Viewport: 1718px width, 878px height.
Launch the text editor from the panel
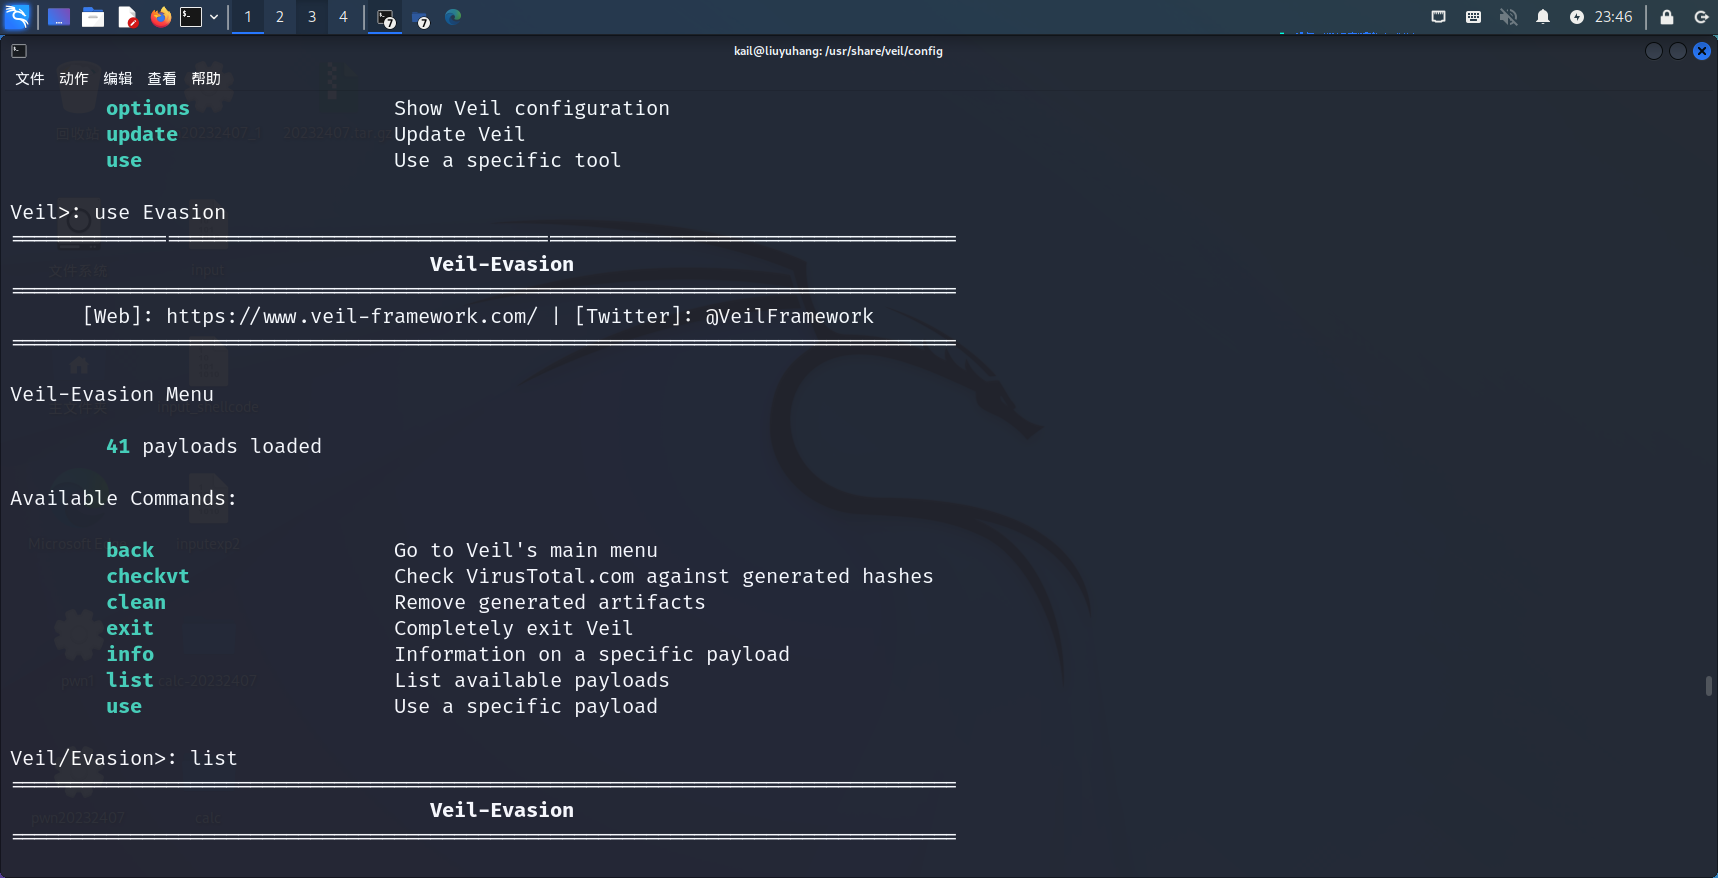(127, 17)
